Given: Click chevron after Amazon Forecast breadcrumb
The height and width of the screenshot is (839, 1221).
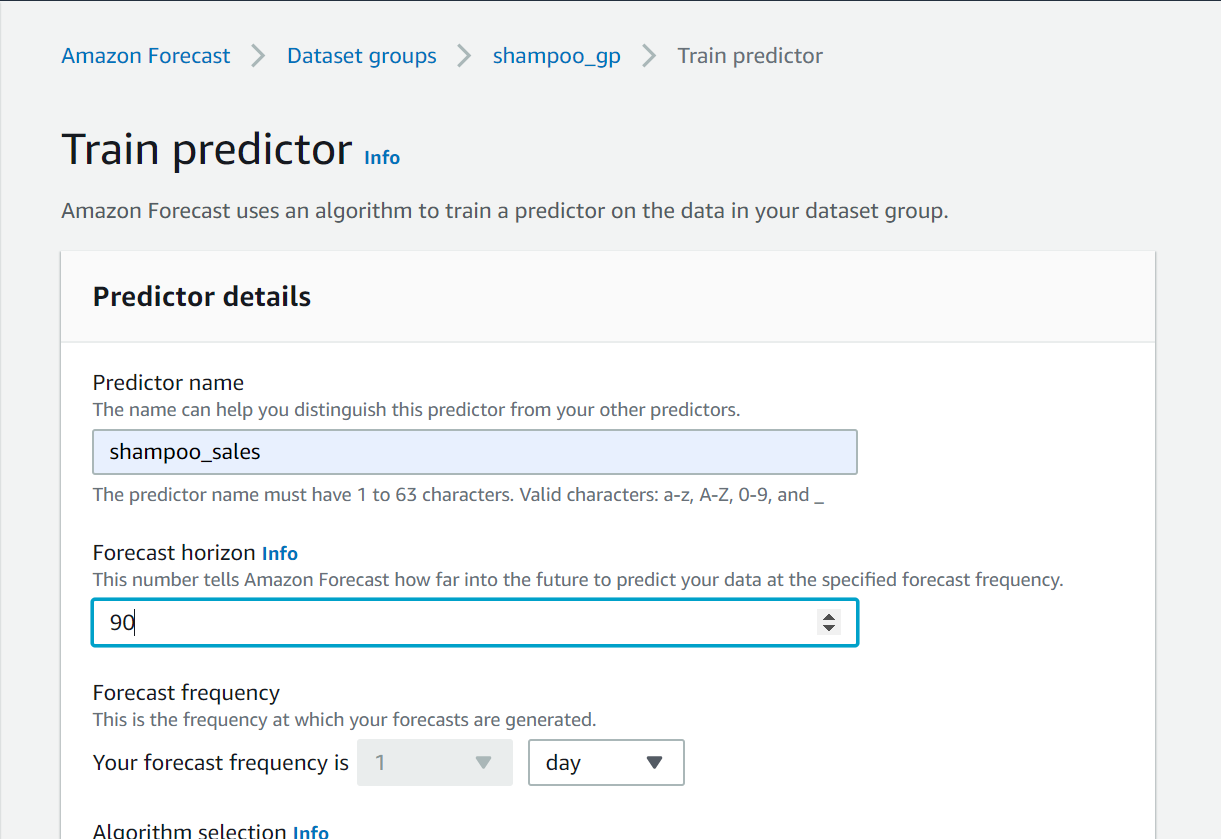Looking at the screenshot, I should click(259, 56).
